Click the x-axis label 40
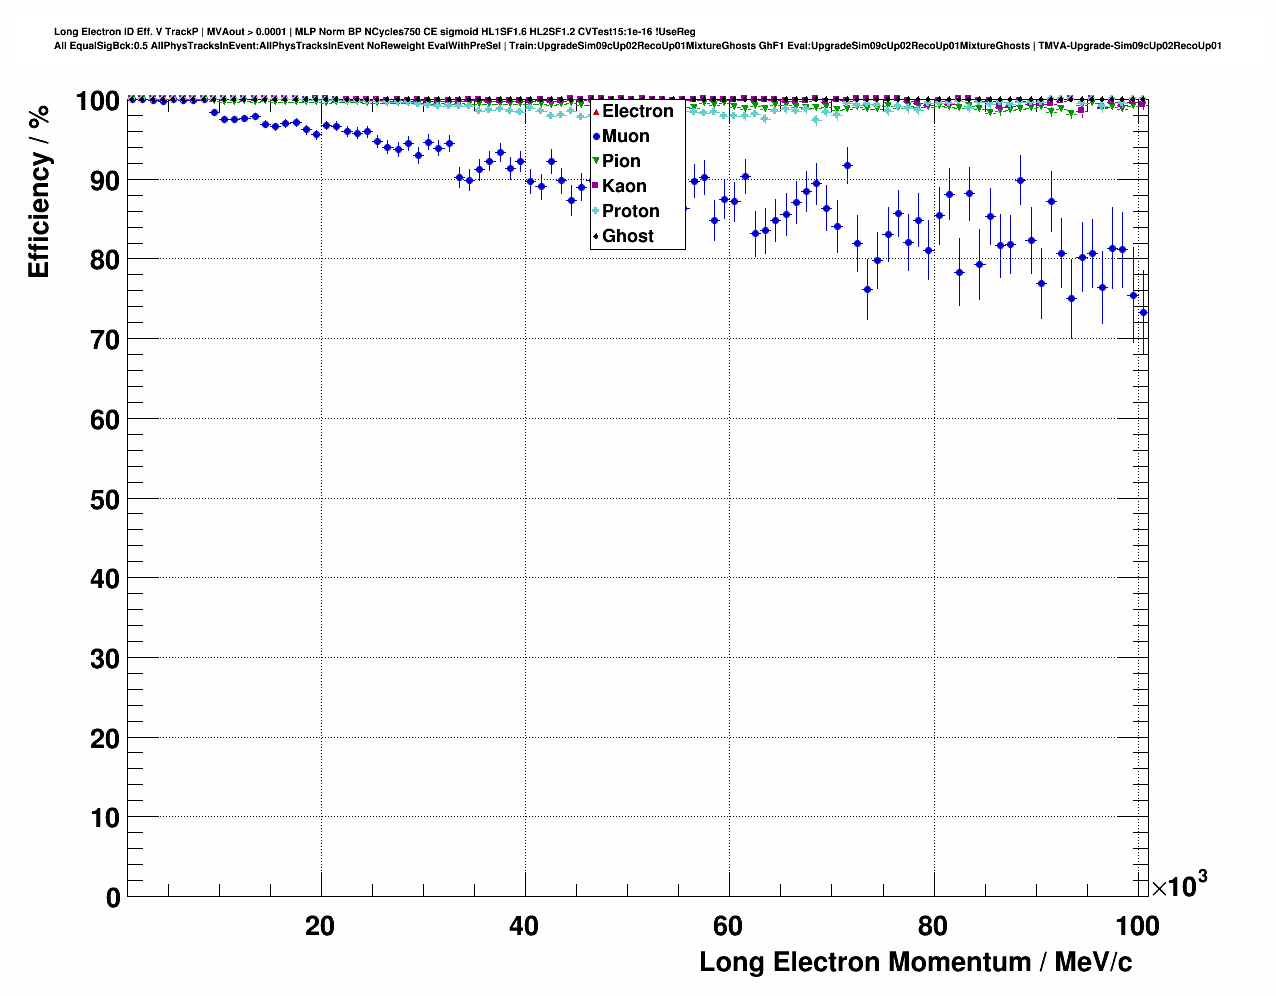The width and height of the screenshot is (1276, 996). 524,926
